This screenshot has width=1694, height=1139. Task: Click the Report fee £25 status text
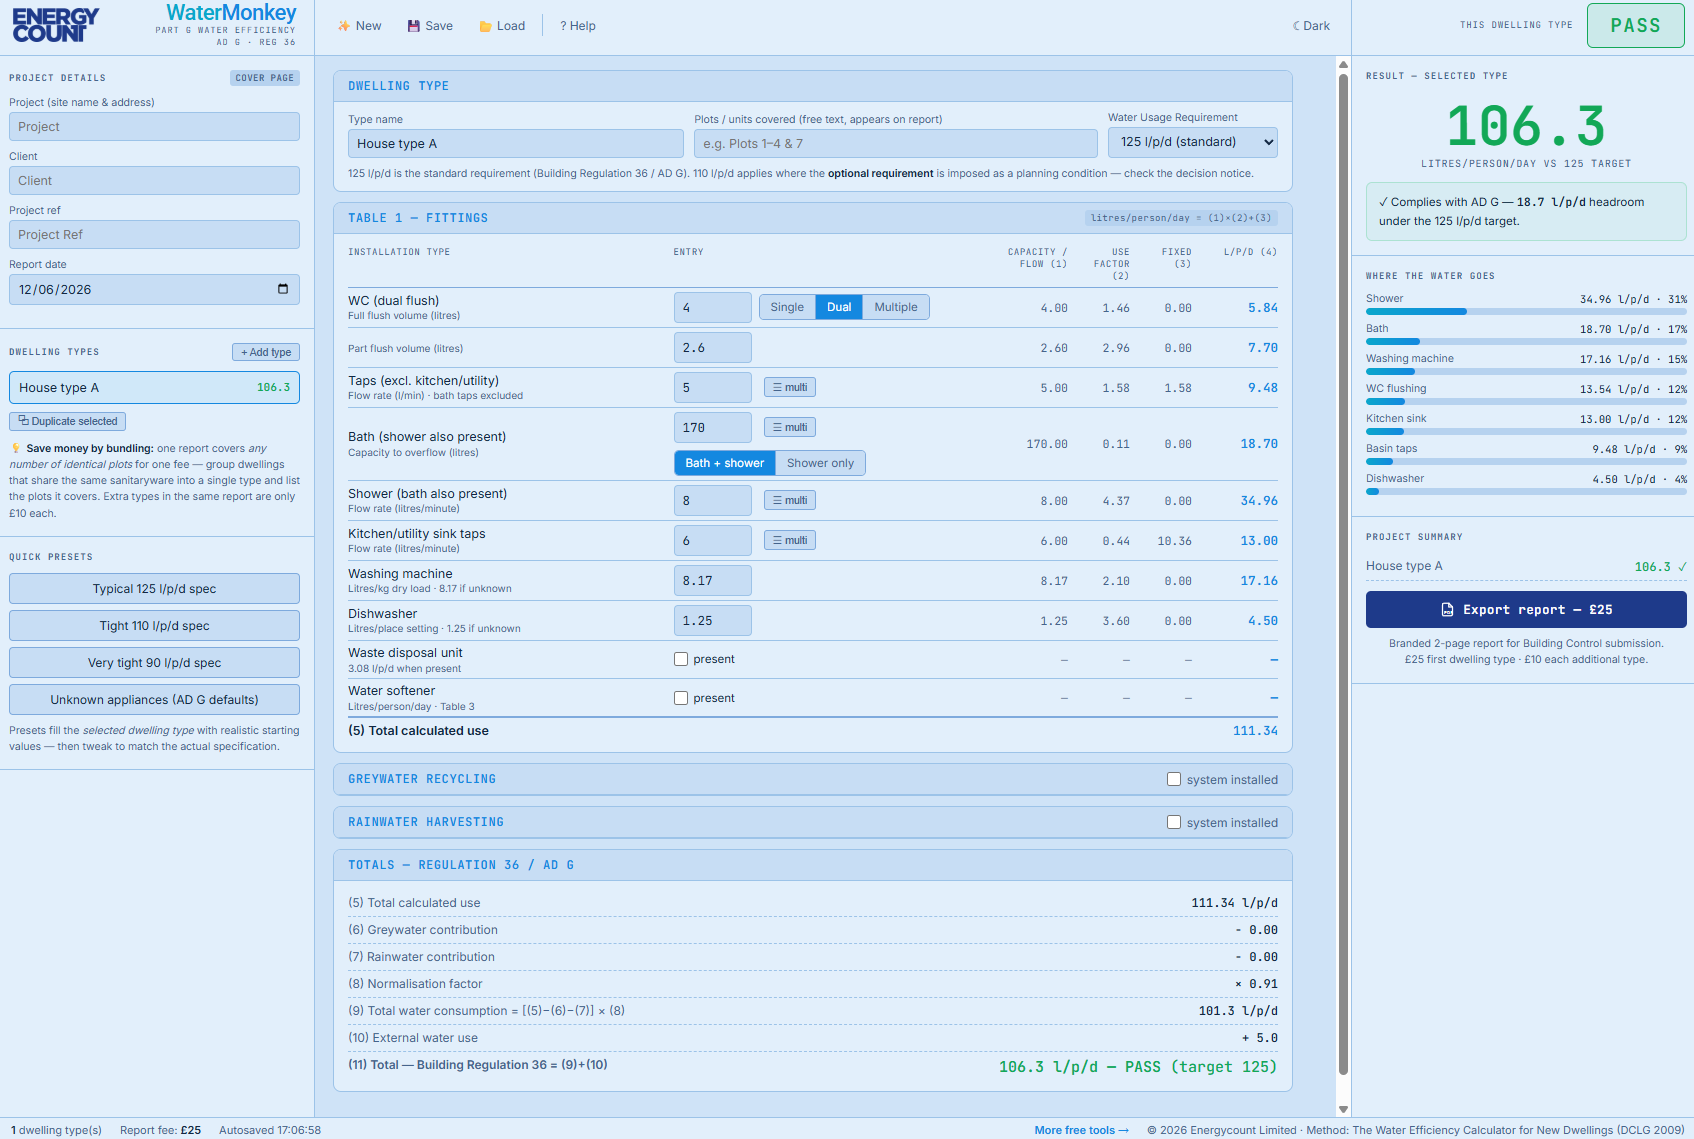(x=160, y=1130)
